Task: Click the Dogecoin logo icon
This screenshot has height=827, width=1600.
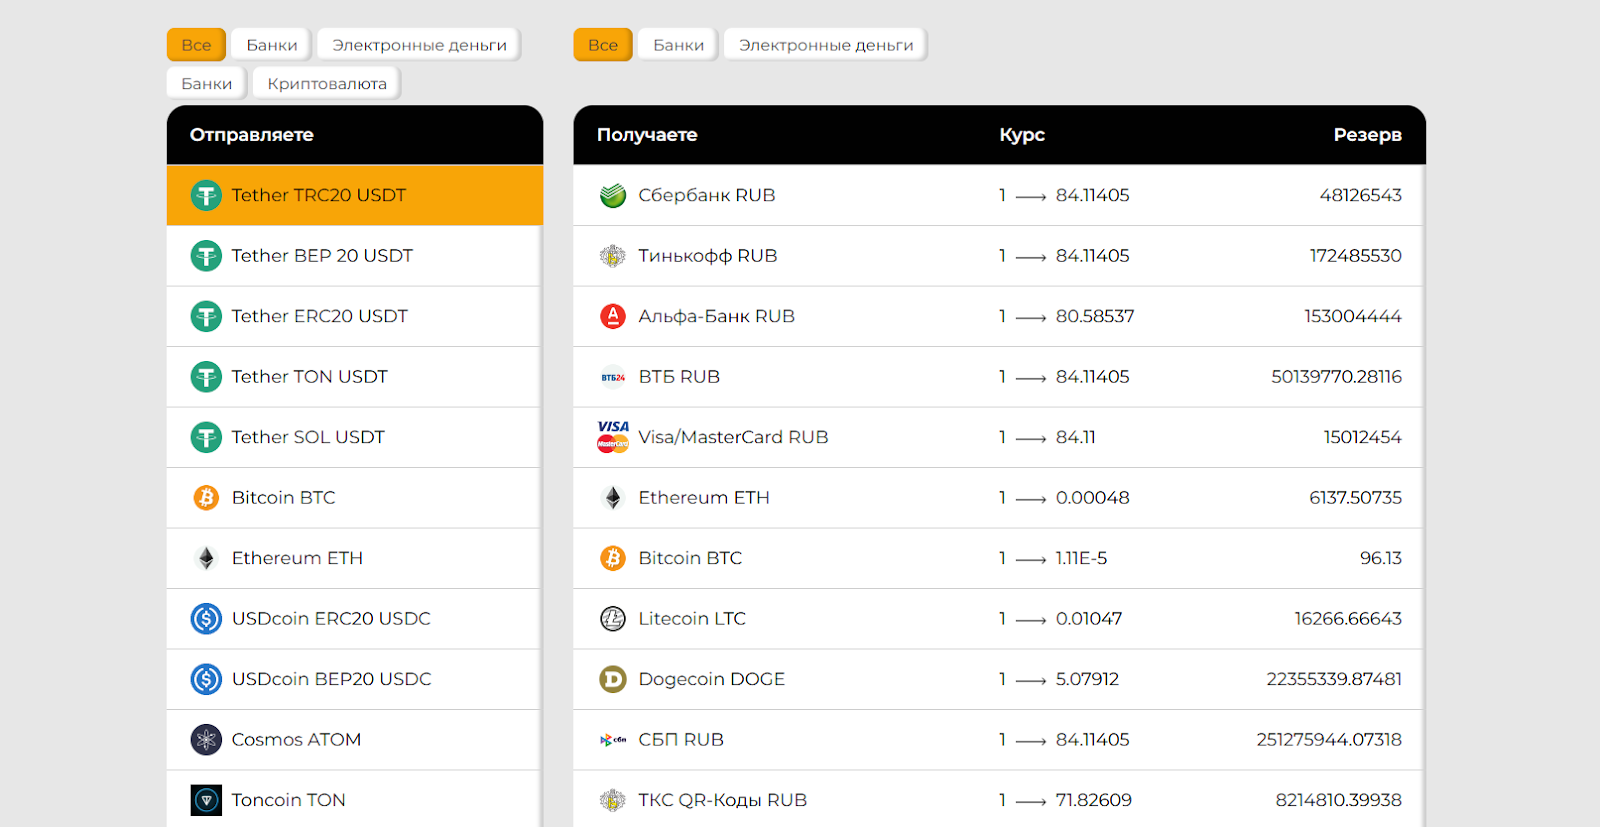Action: click(x=613, y=679)
